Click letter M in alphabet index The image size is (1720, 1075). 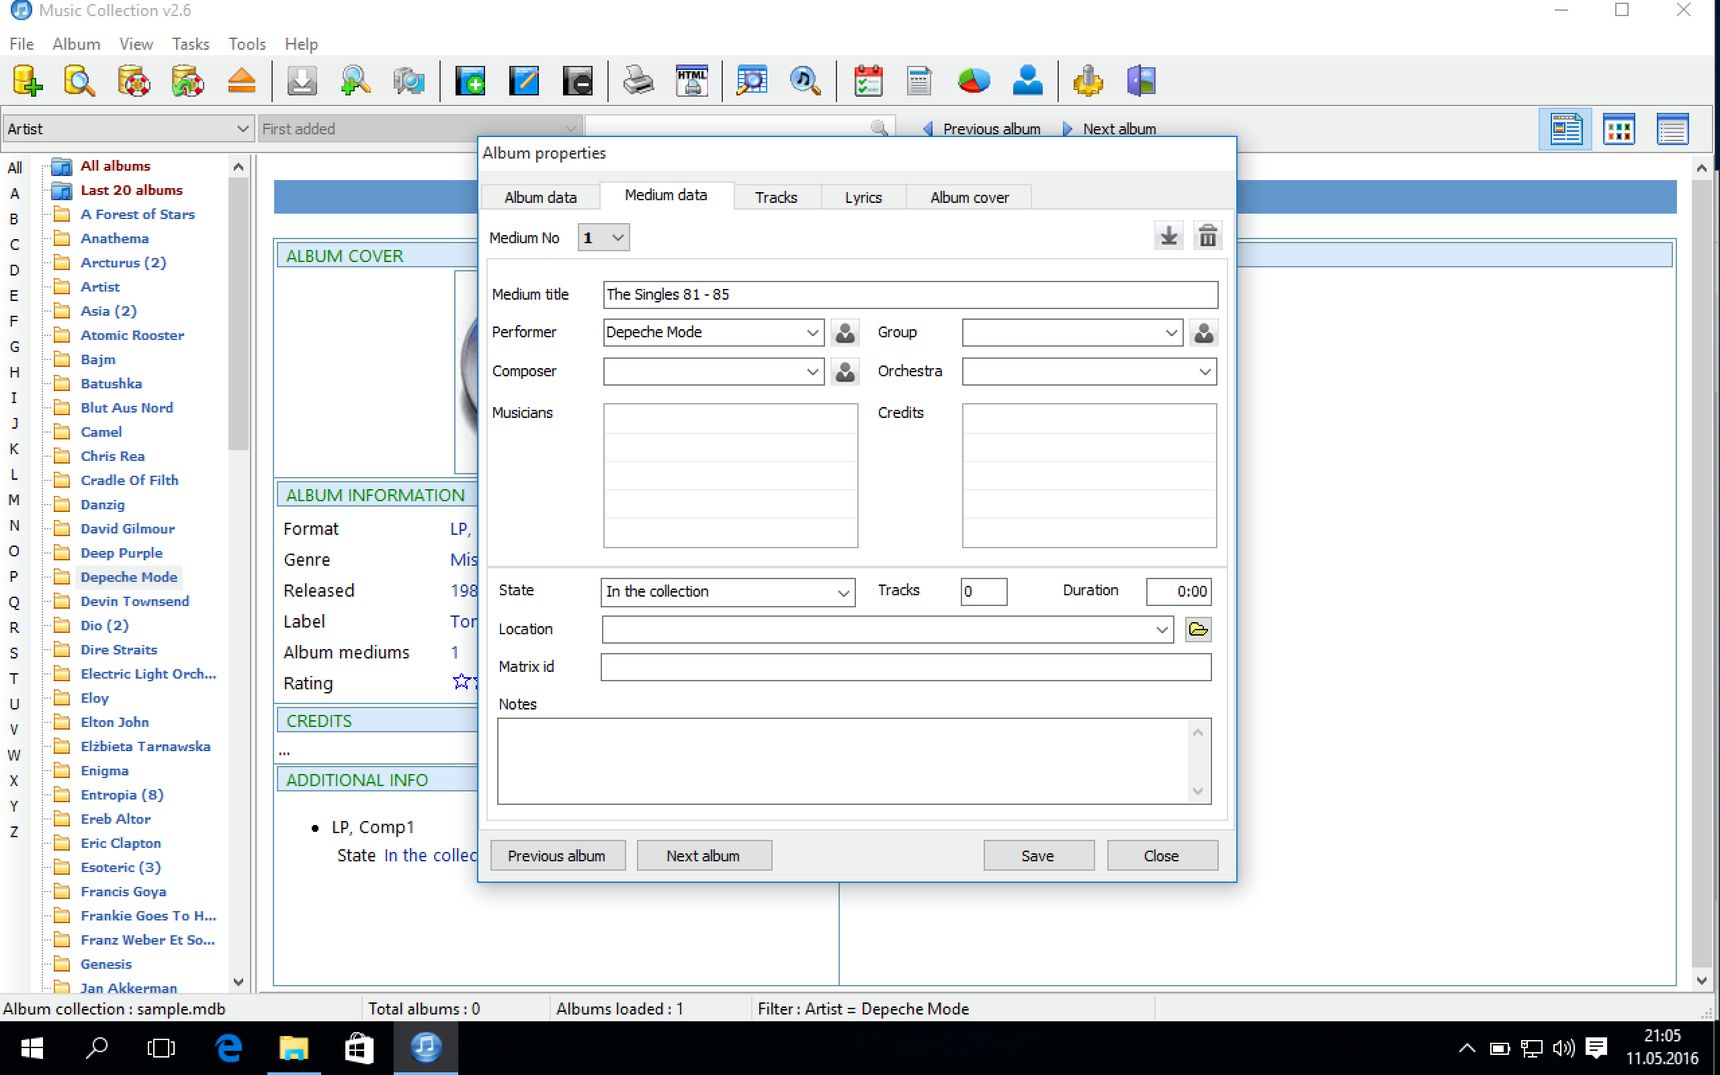pyautogui.click(x=14, y=500)
